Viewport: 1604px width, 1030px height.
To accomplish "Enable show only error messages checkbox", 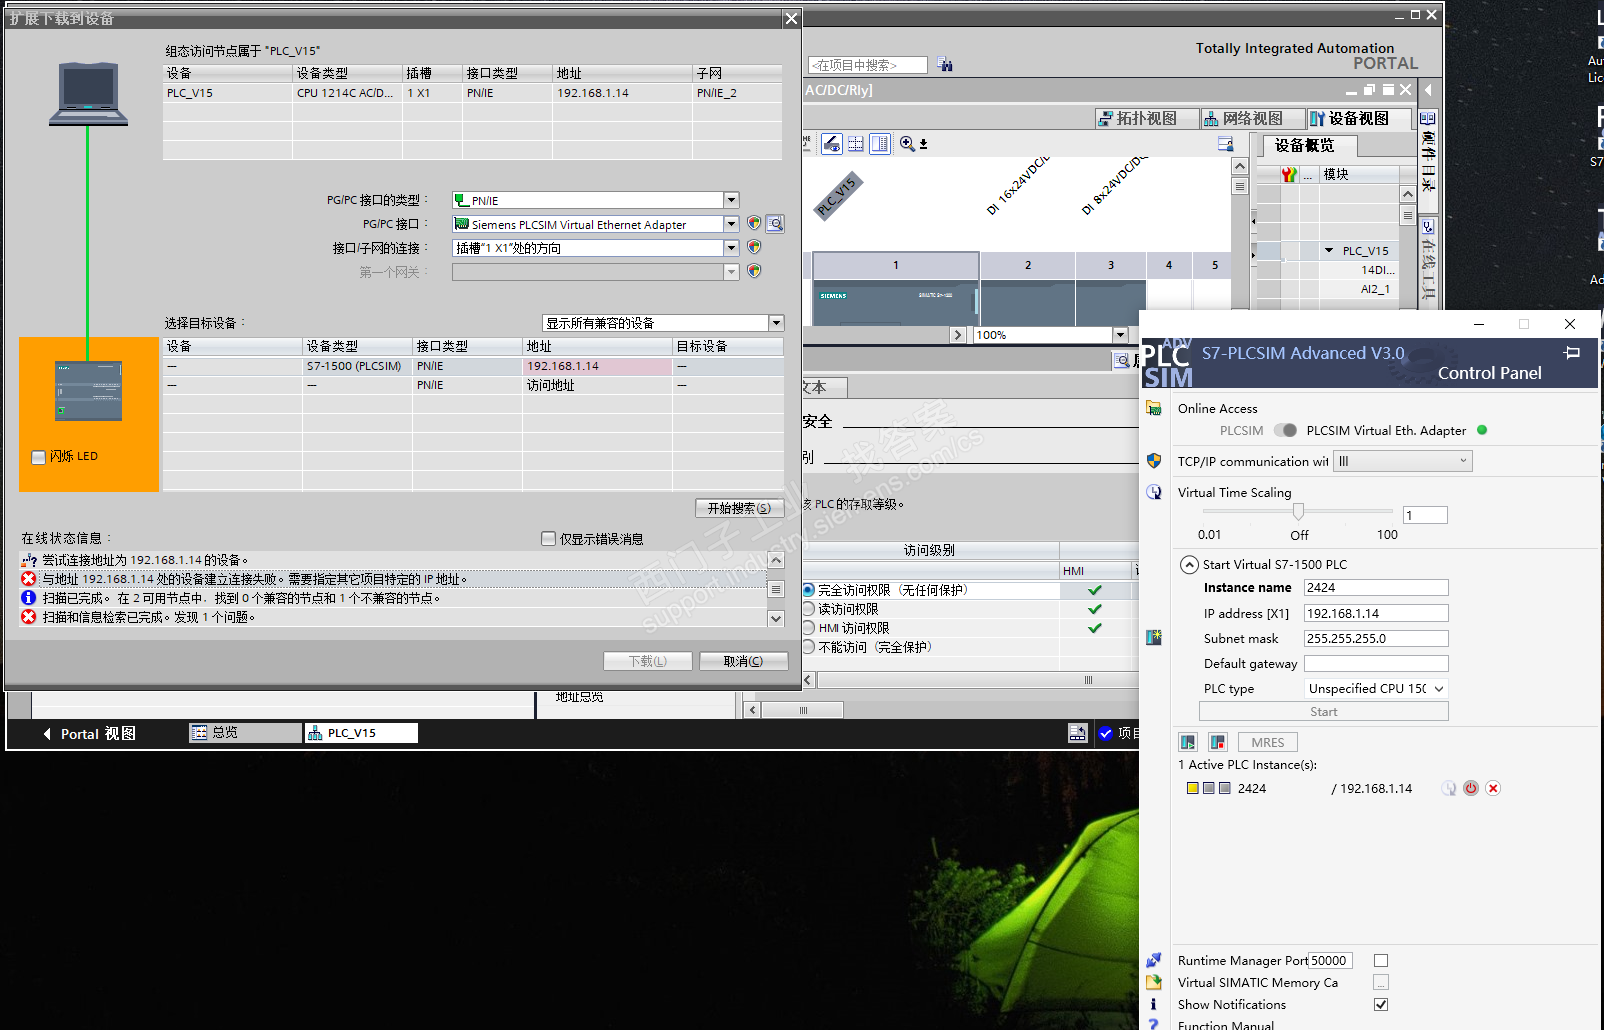I will pos(548,539).
